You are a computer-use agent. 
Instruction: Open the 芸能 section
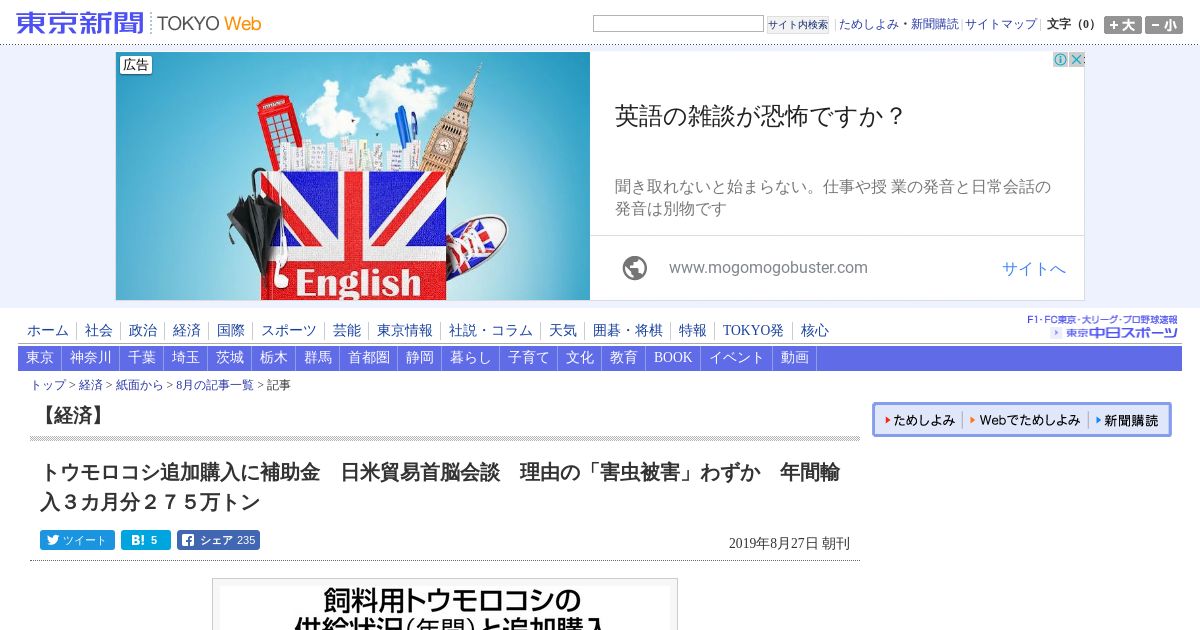pyautogui.click(x=347, y=331)
